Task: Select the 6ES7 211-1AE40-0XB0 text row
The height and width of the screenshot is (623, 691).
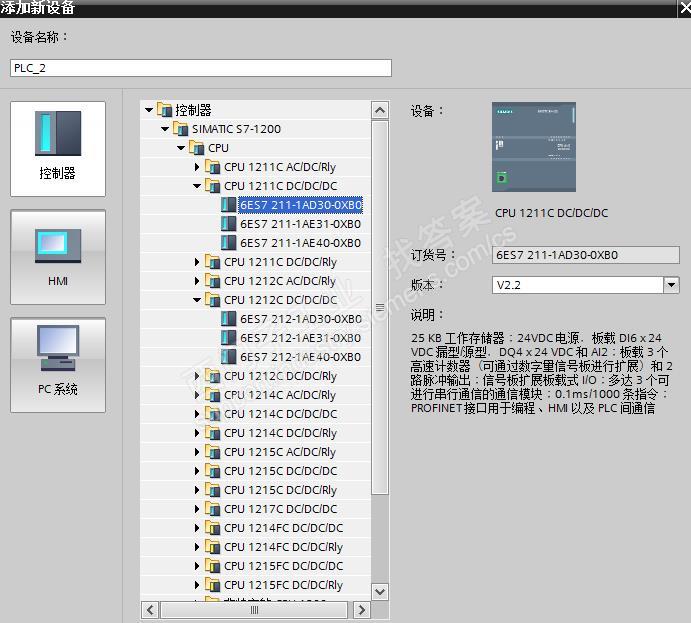Action: click(301, 243)
